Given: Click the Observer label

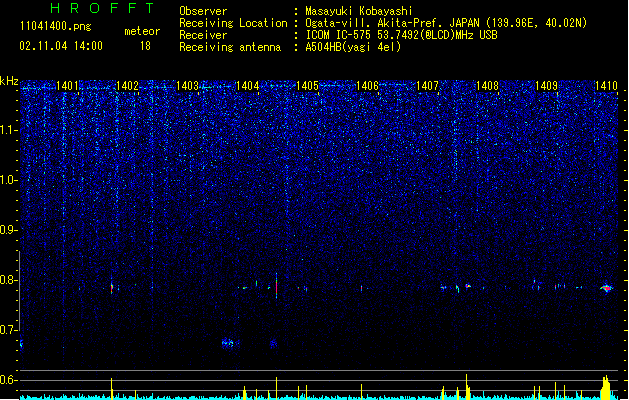Looking at the screenshot, I should pos(203,11).
